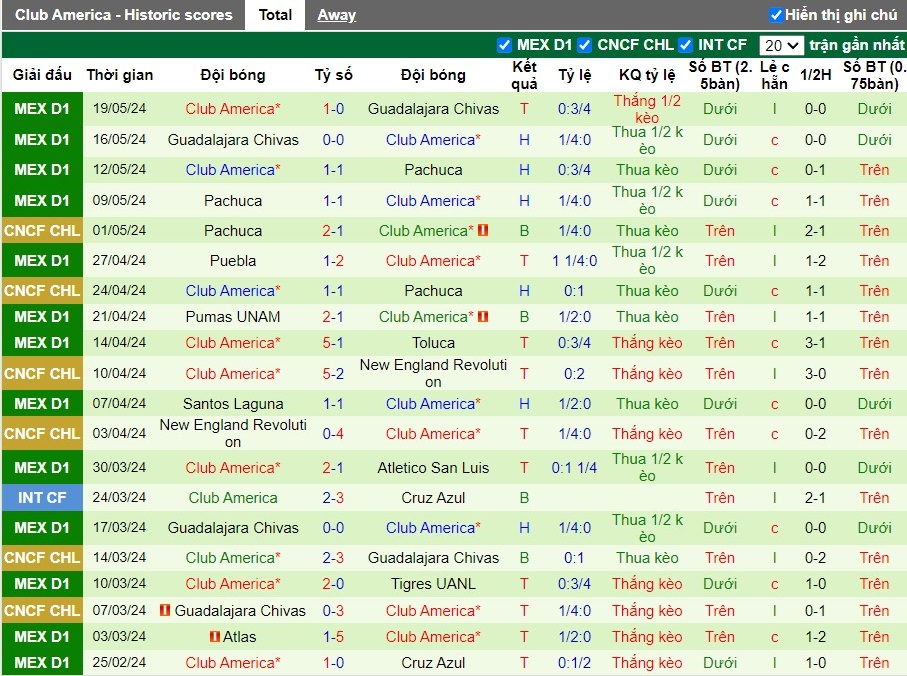Open Atletico San Luis team link
907x676 pixels.
433,467
